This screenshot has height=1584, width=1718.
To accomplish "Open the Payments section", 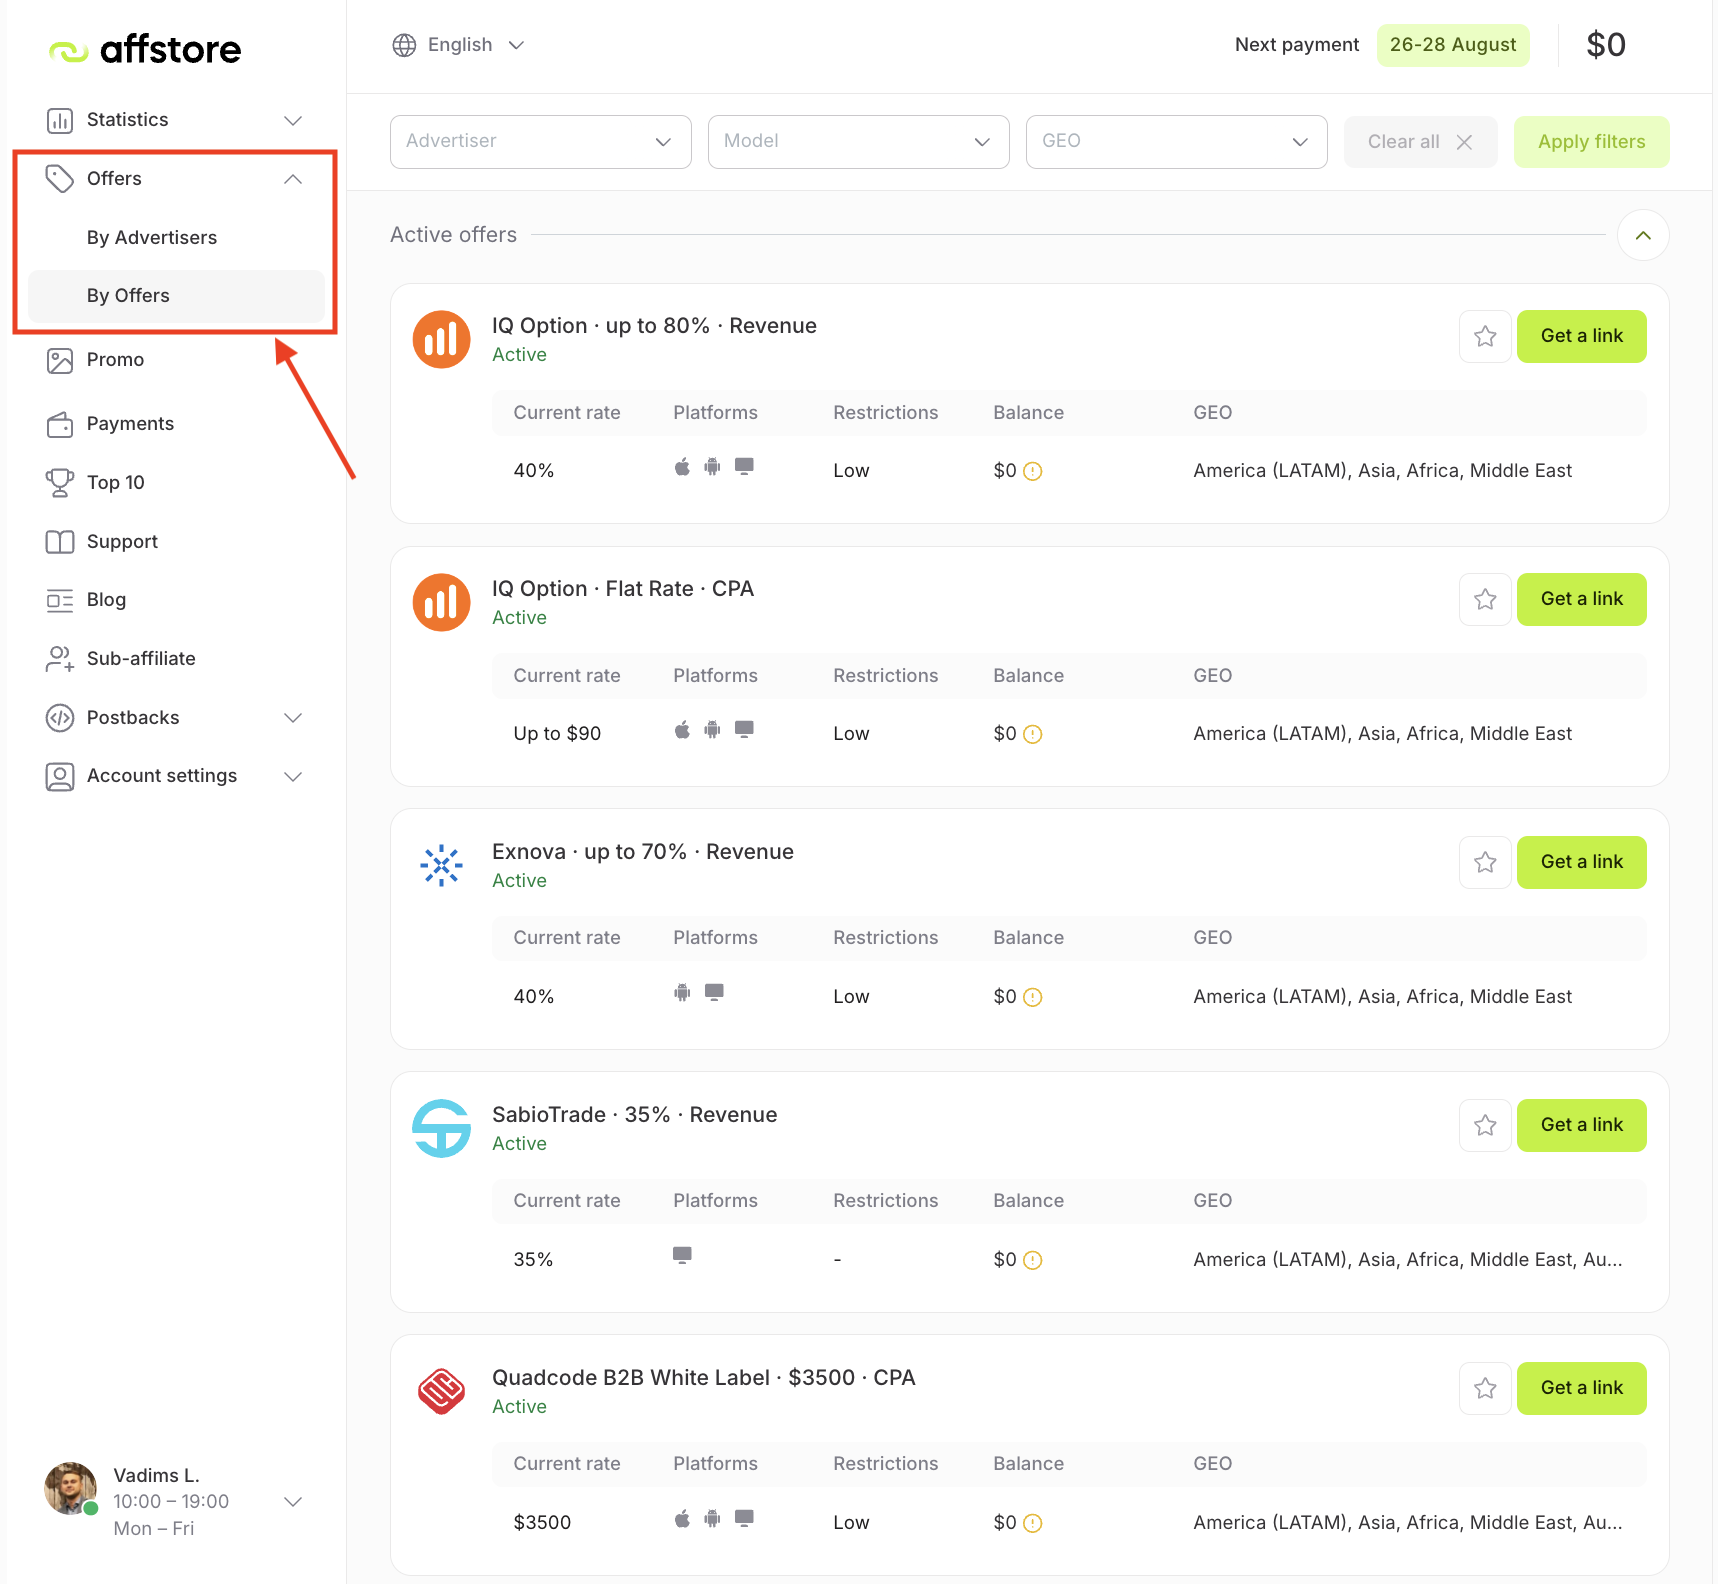I will point(130,423).
